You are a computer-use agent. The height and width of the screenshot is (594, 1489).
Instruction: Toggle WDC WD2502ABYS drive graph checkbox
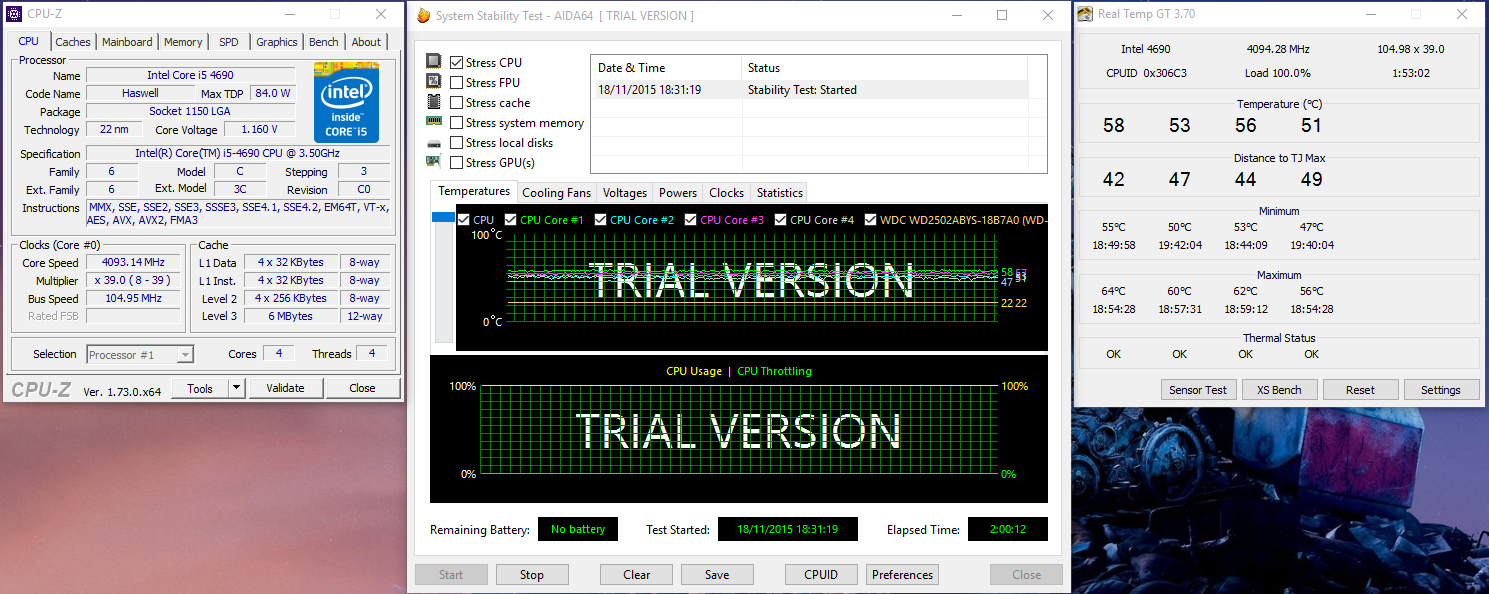[871, 219]
